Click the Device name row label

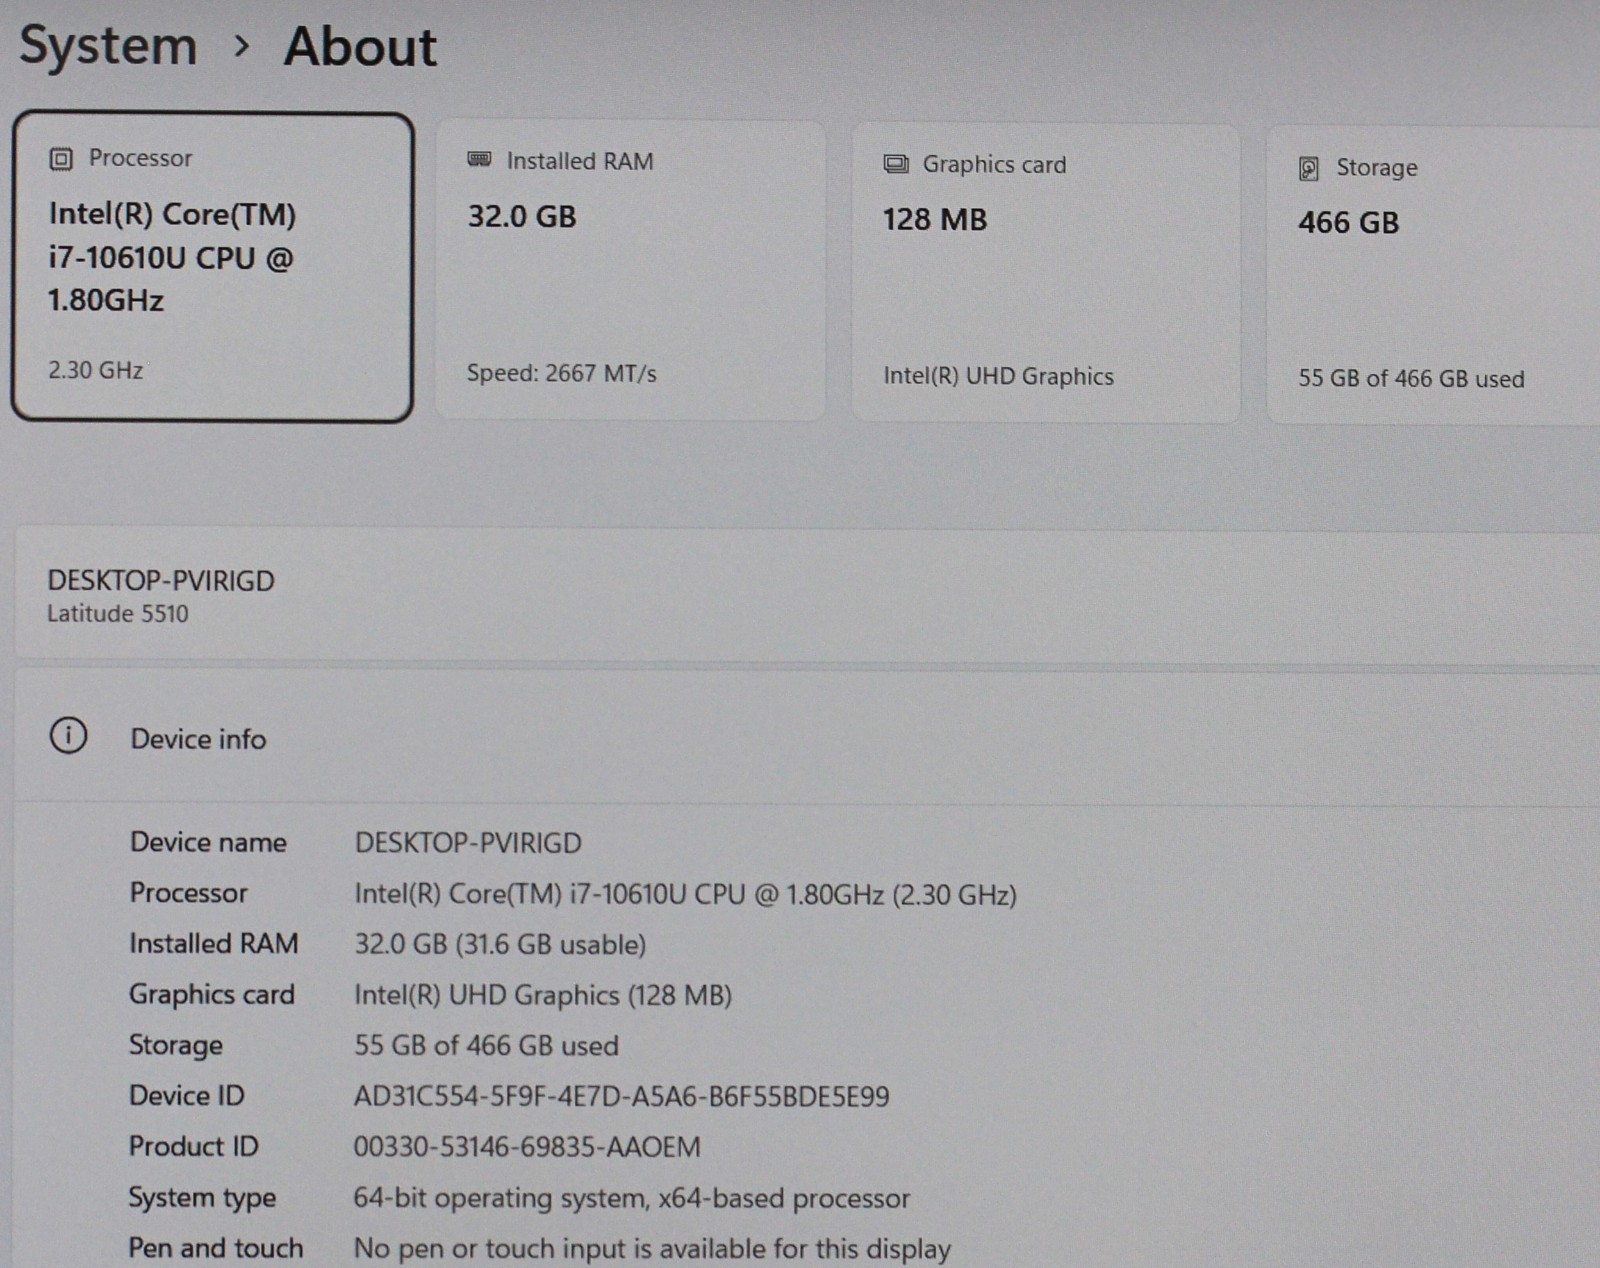pos(208,842)
